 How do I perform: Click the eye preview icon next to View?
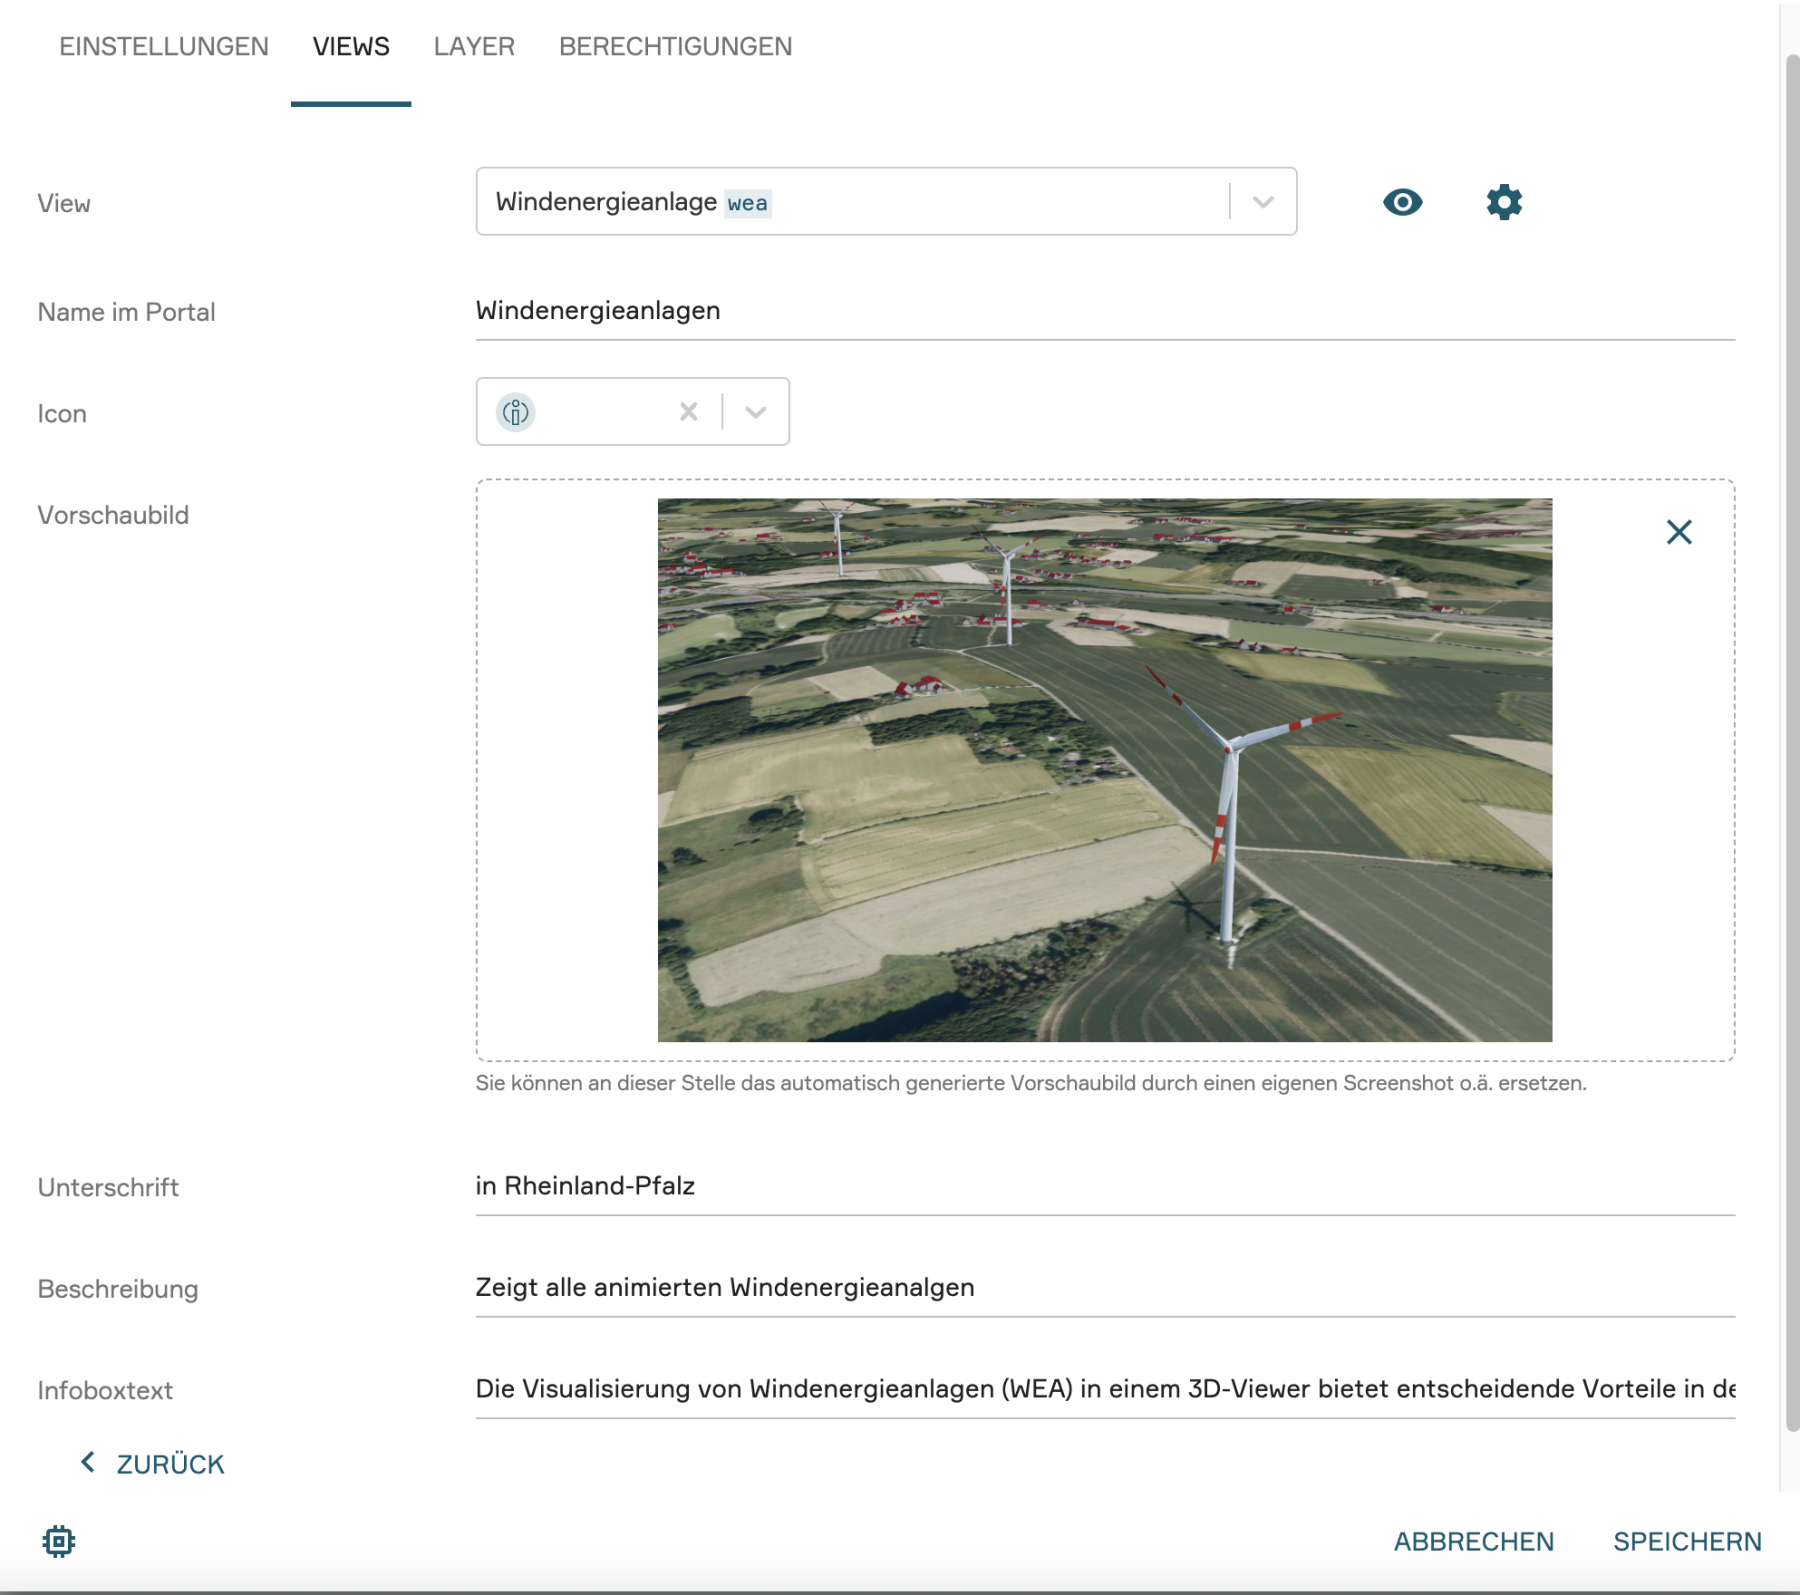click(1402, 202)
